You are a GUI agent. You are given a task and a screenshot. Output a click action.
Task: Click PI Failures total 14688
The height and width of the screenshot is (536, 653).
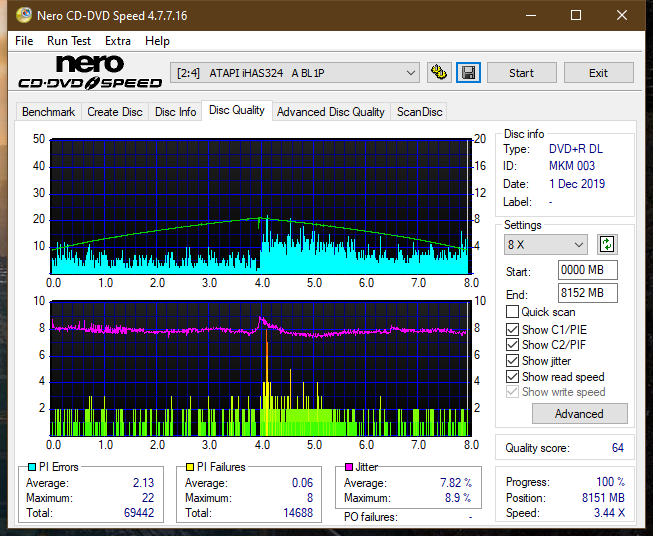pos(298,513)
